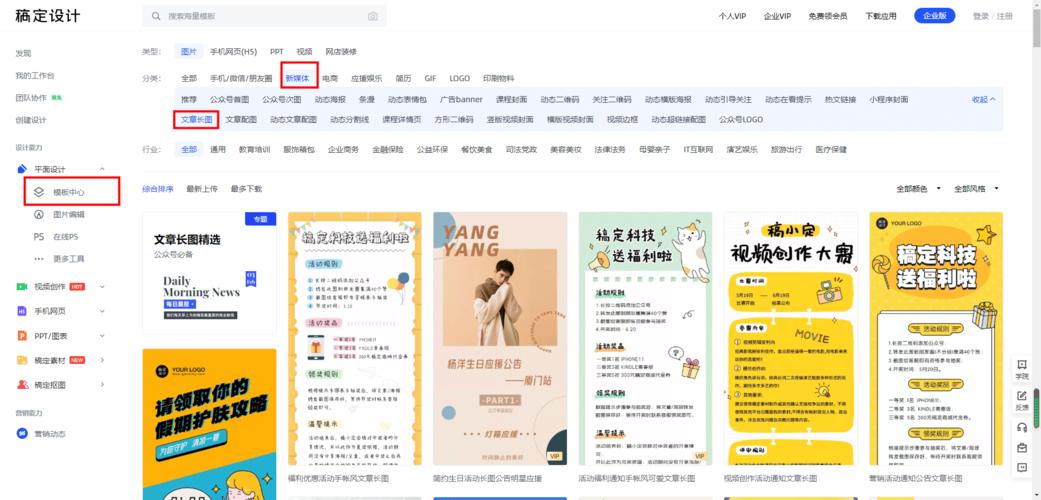This screenshot has height=500, width=1041.
Task: Switch to the 简历 category tab
Action: pyautogui.click(x=404, y=78)
